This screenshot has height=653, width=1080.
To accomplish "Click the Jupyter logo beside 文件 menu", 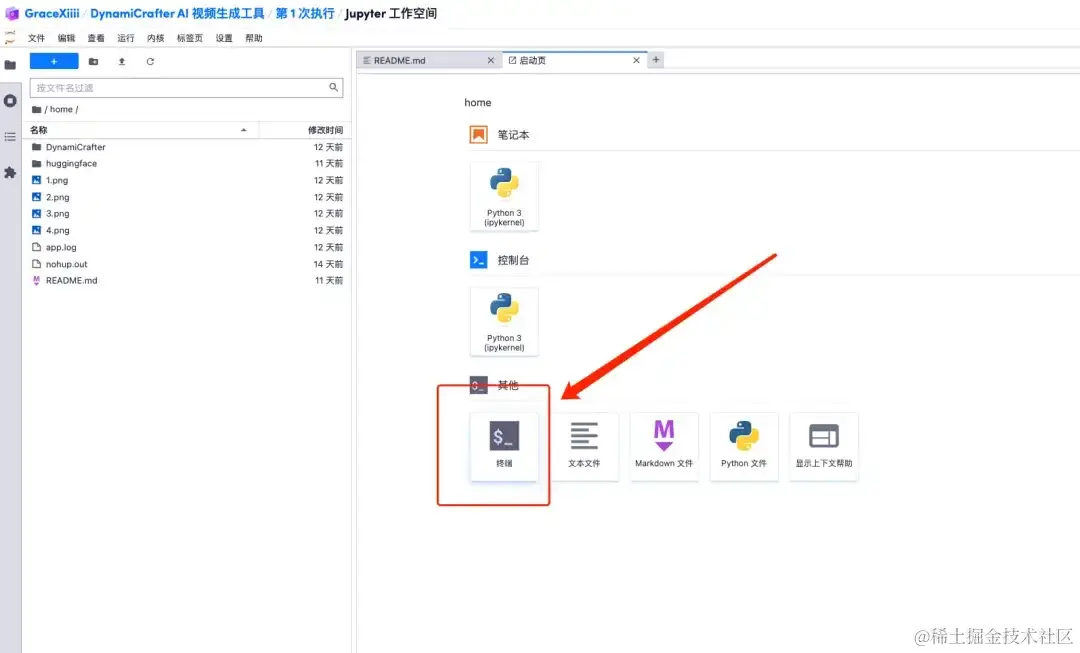I will tap(10, 38).
